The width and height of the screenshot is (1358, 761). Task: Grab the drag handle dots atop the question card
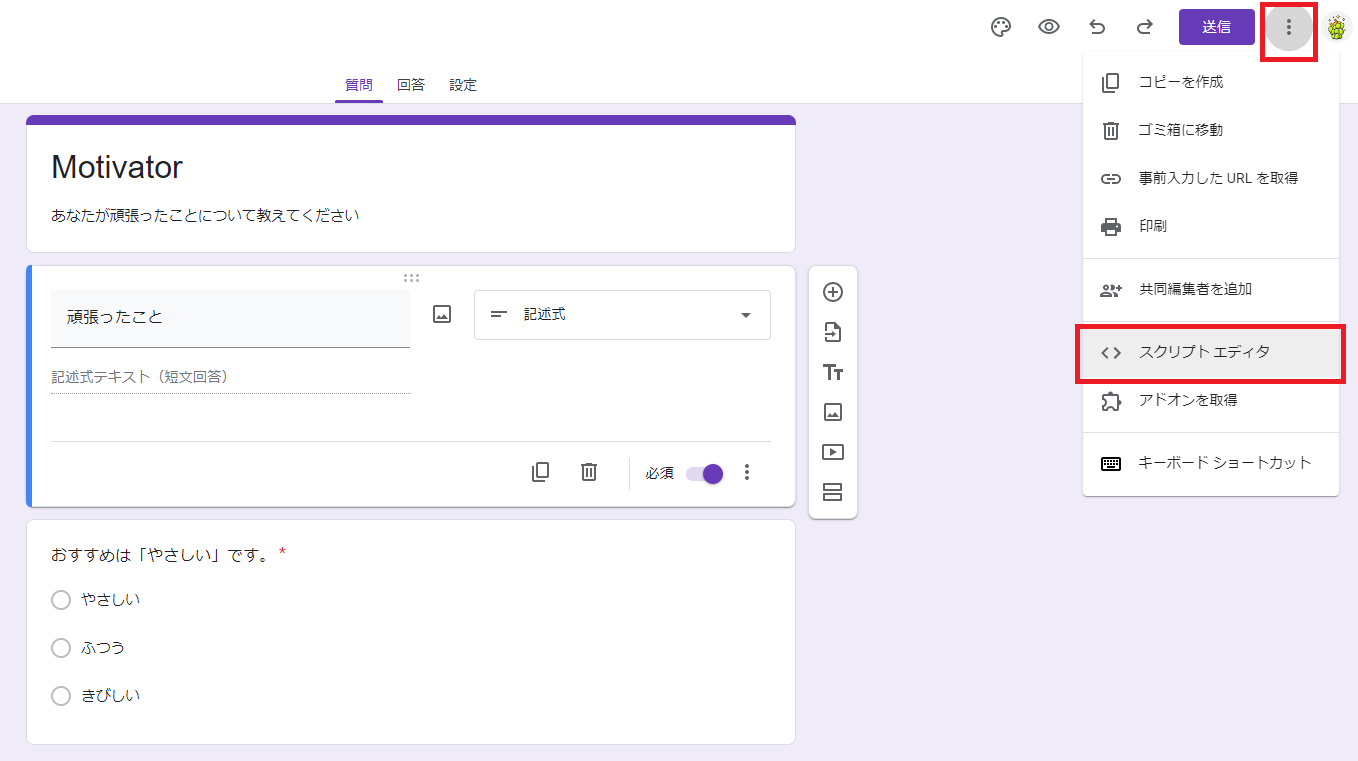(x=411, y=278)
